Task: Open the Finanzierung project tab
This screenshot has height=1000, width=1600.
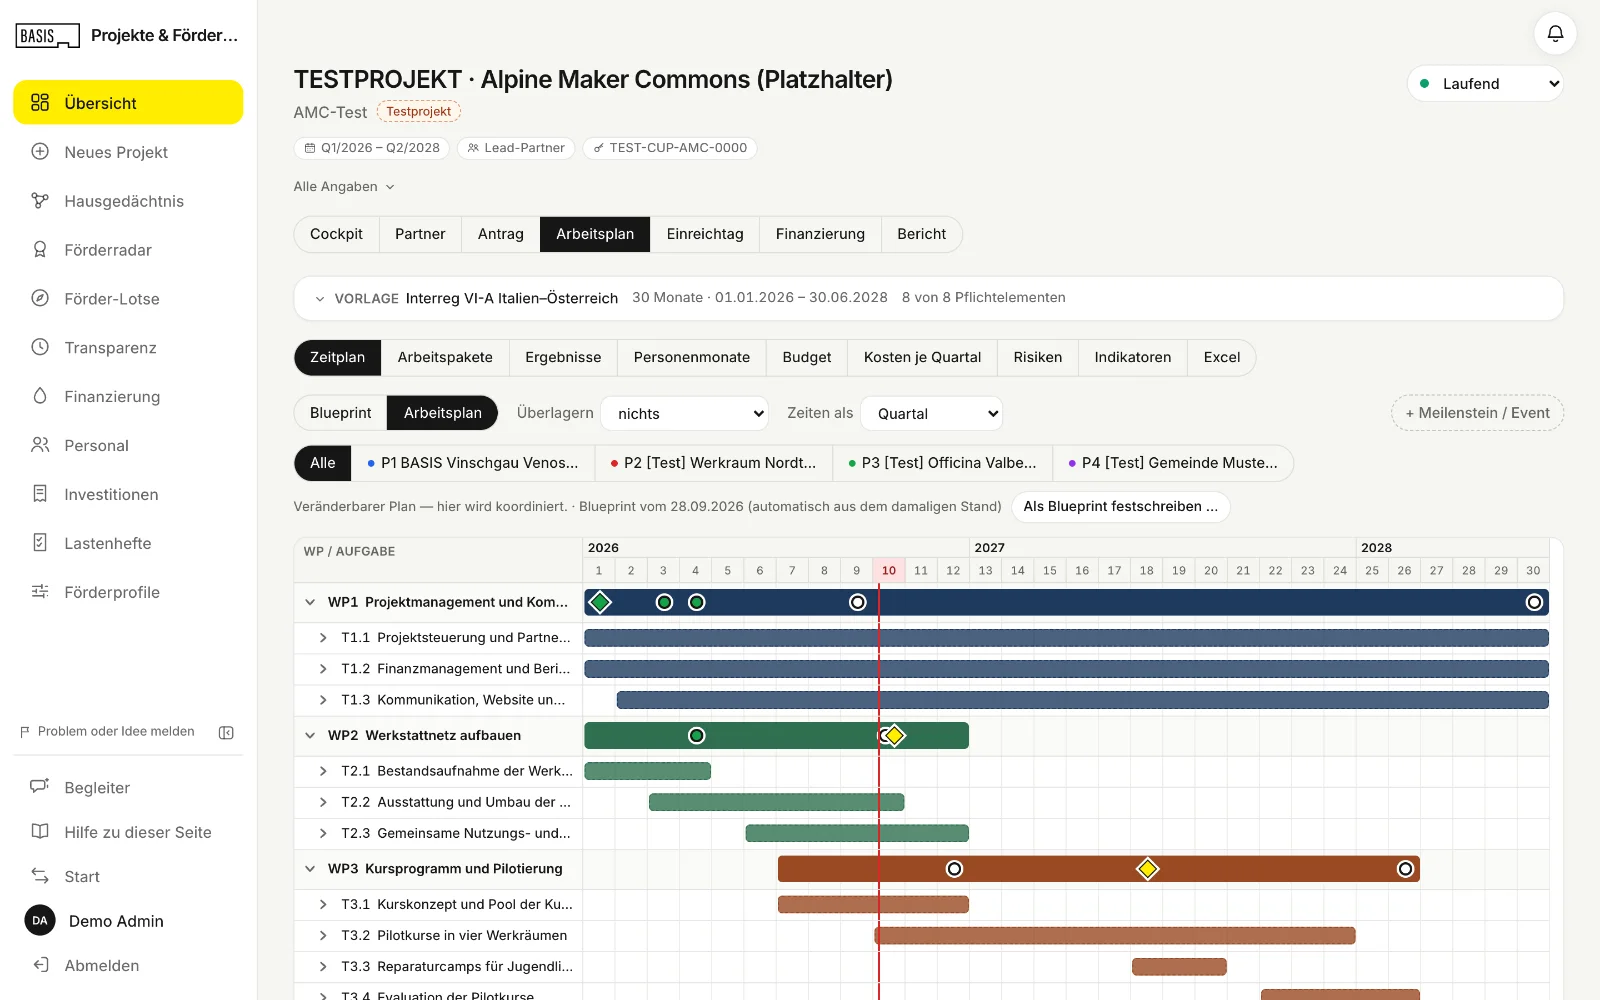Action: pyautogui.click(x=820, y=234)
